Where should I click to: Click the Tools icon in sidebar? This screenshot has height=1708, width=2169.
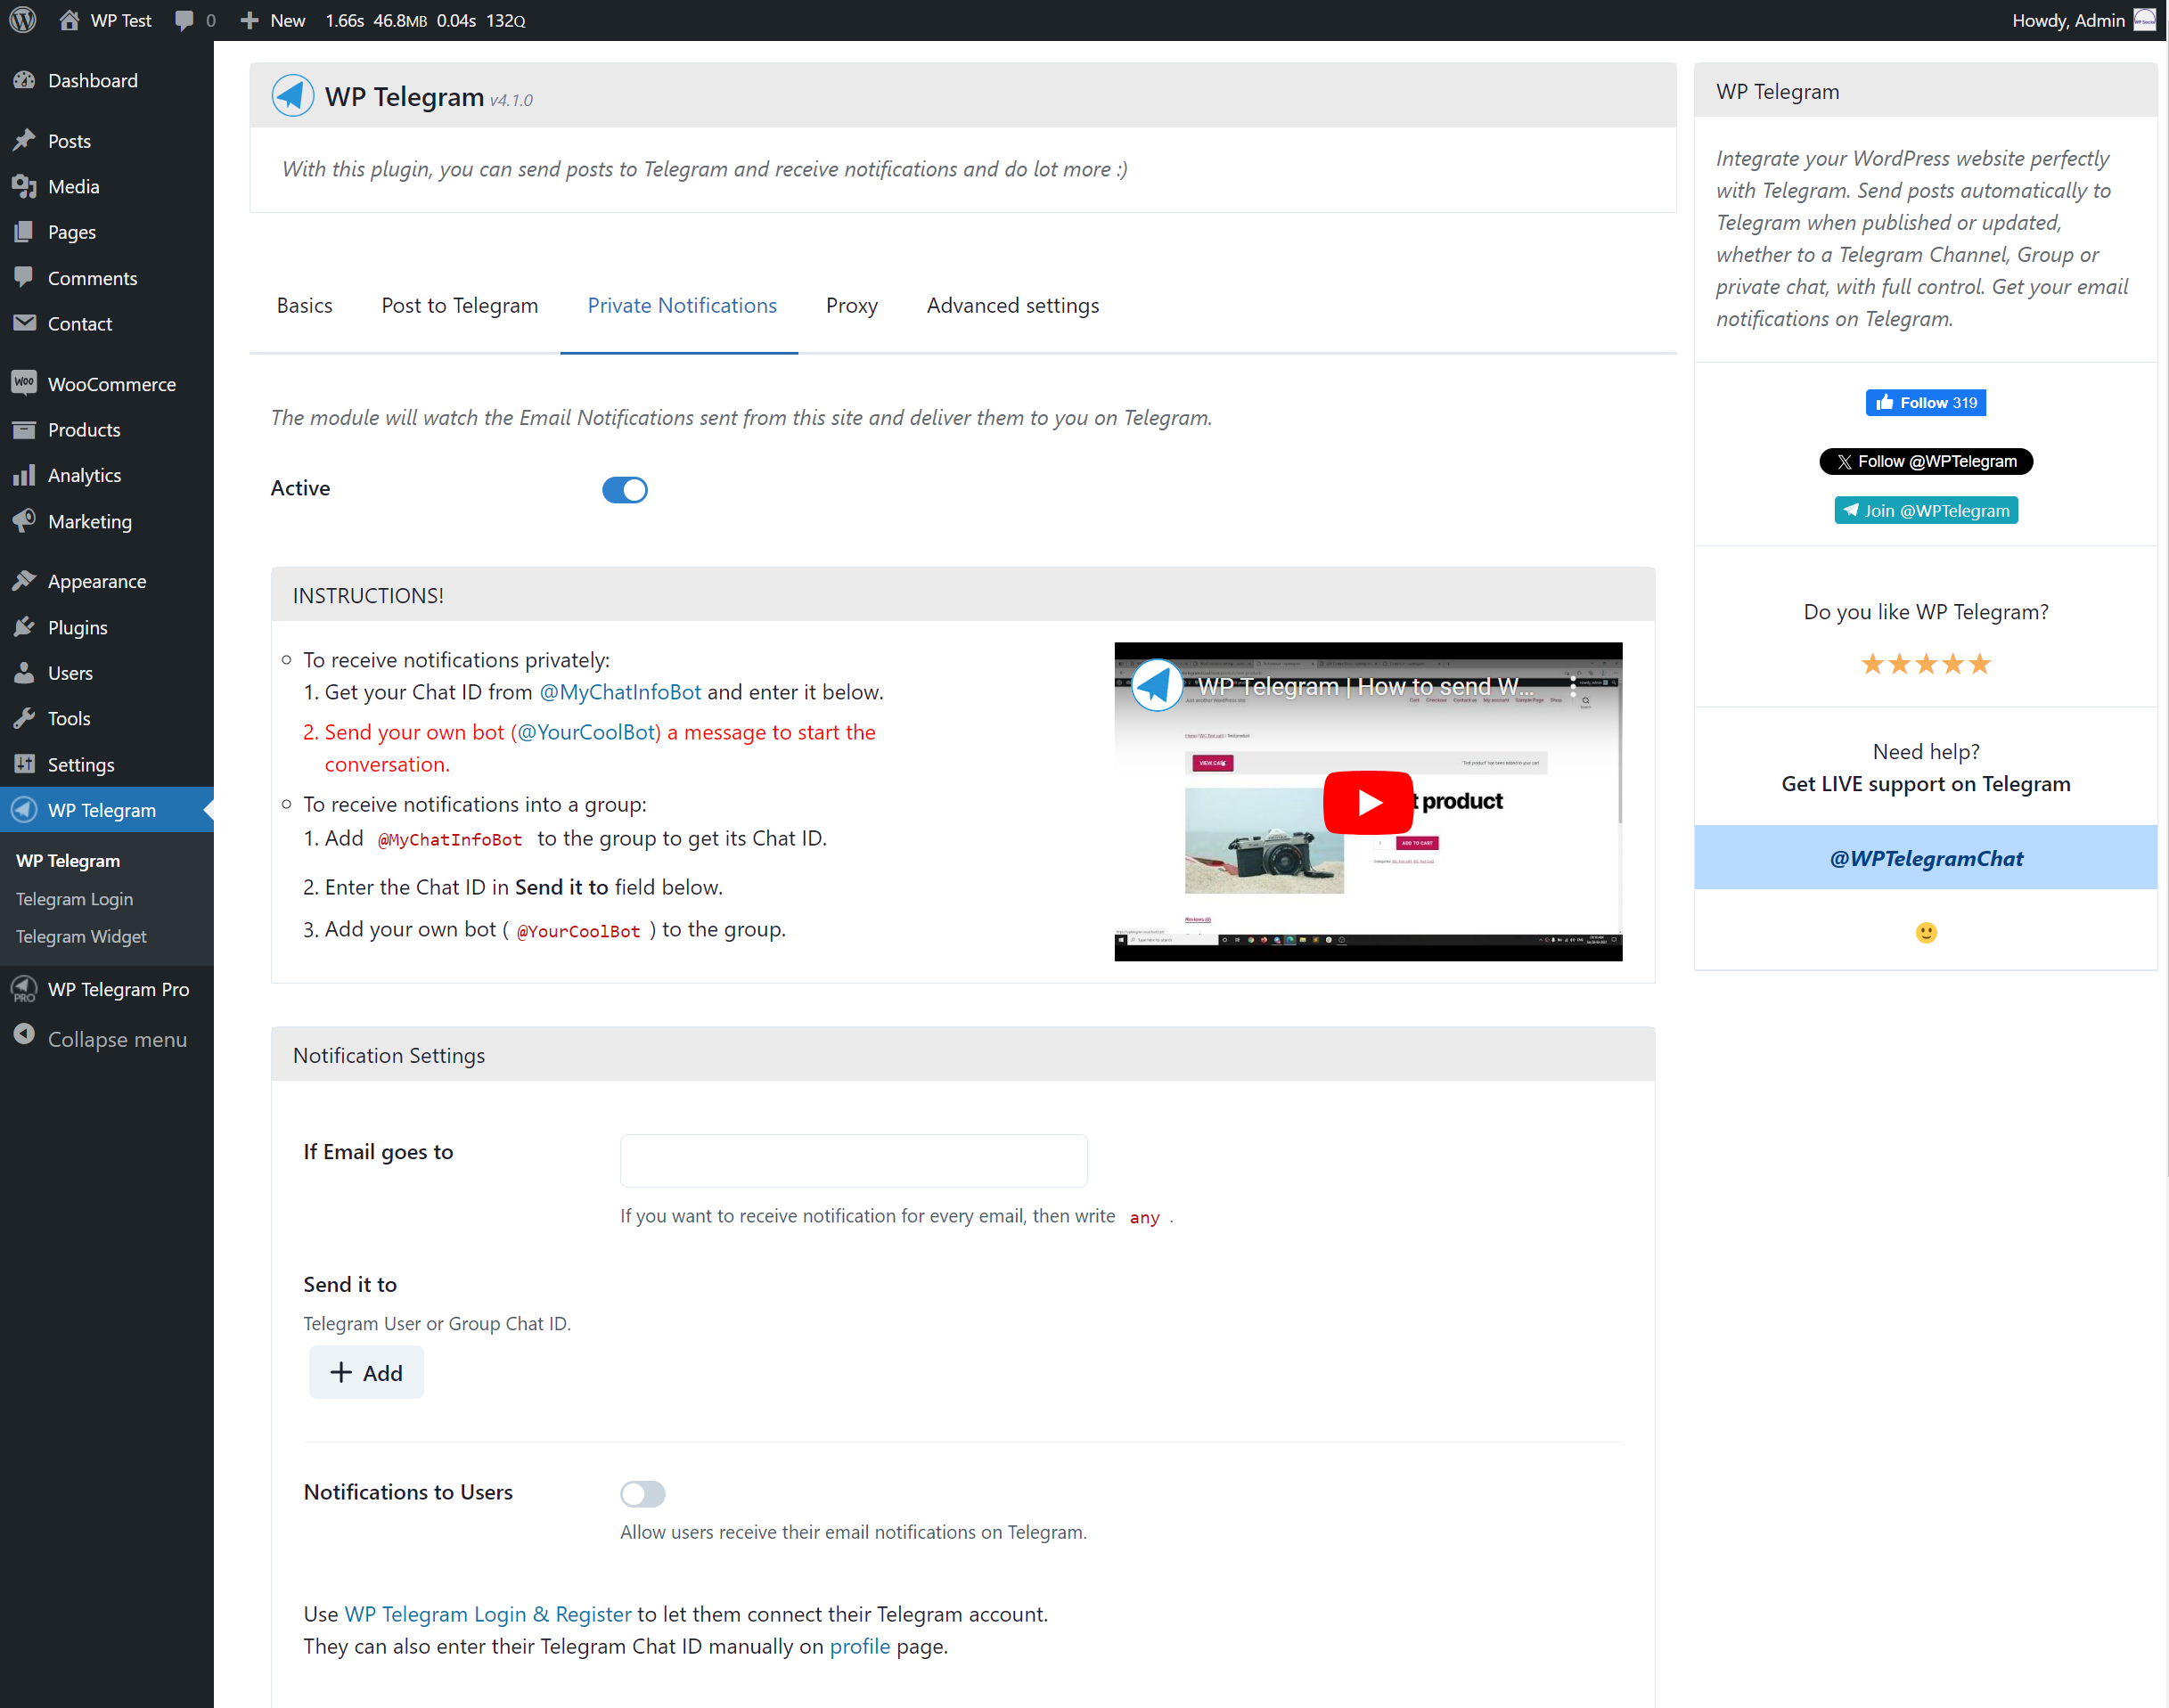29,716
